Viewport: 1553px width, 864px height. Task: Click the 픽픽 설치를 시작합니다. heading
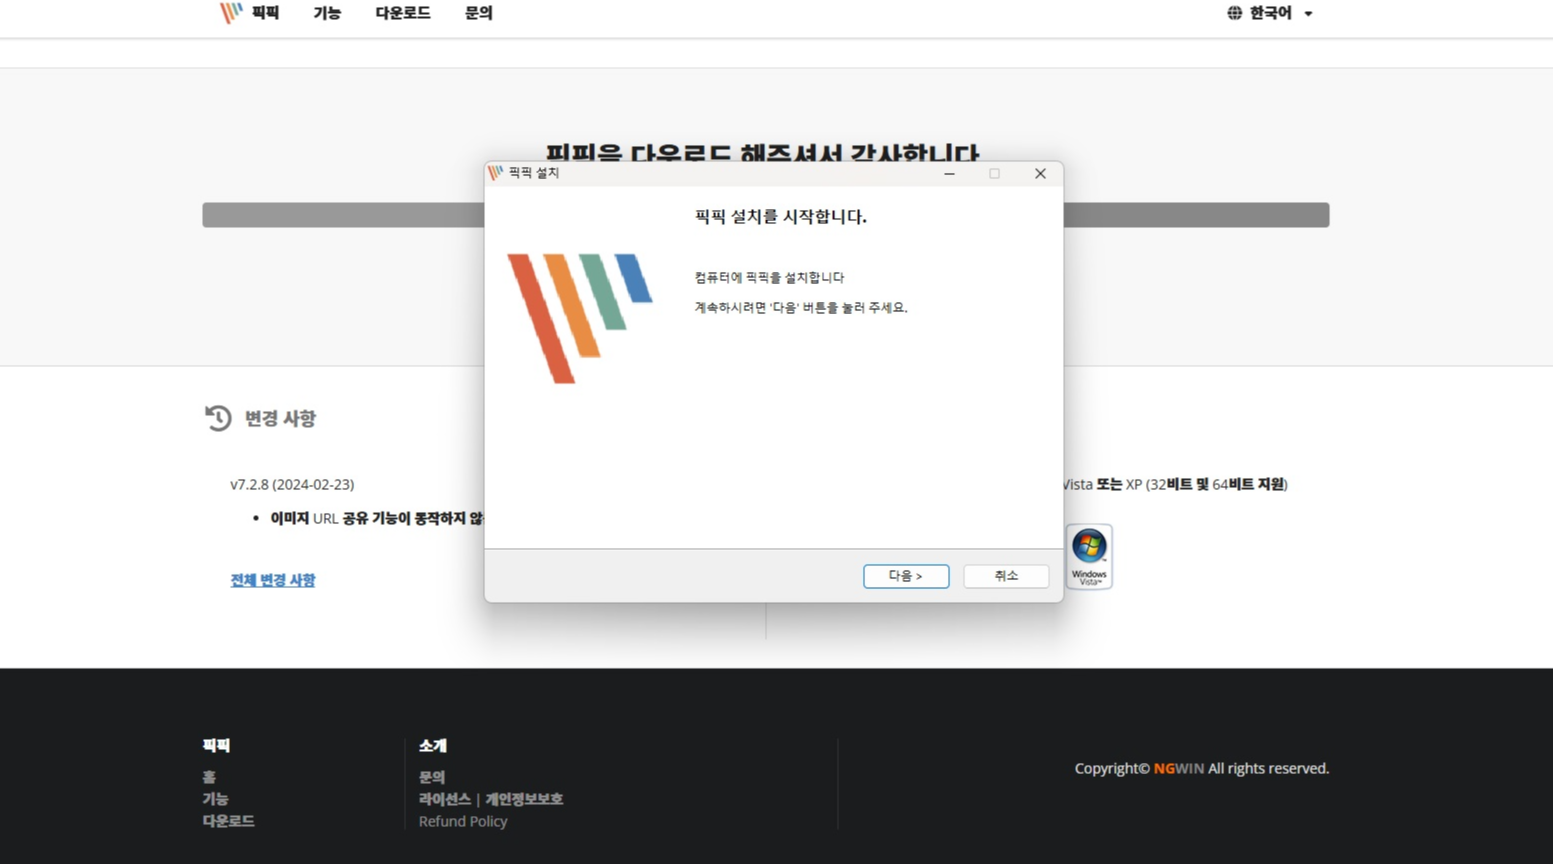click(781, 216)
